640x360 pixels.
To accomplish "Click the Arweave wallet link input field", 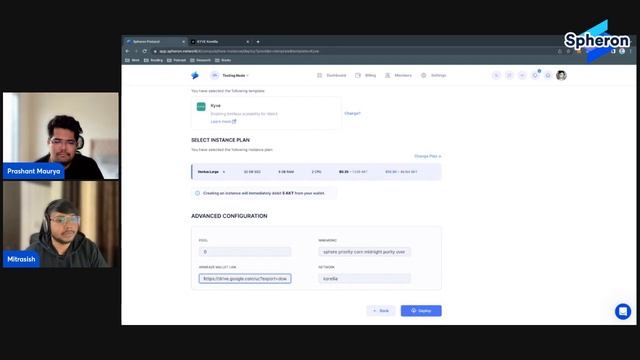I will 245,279.
